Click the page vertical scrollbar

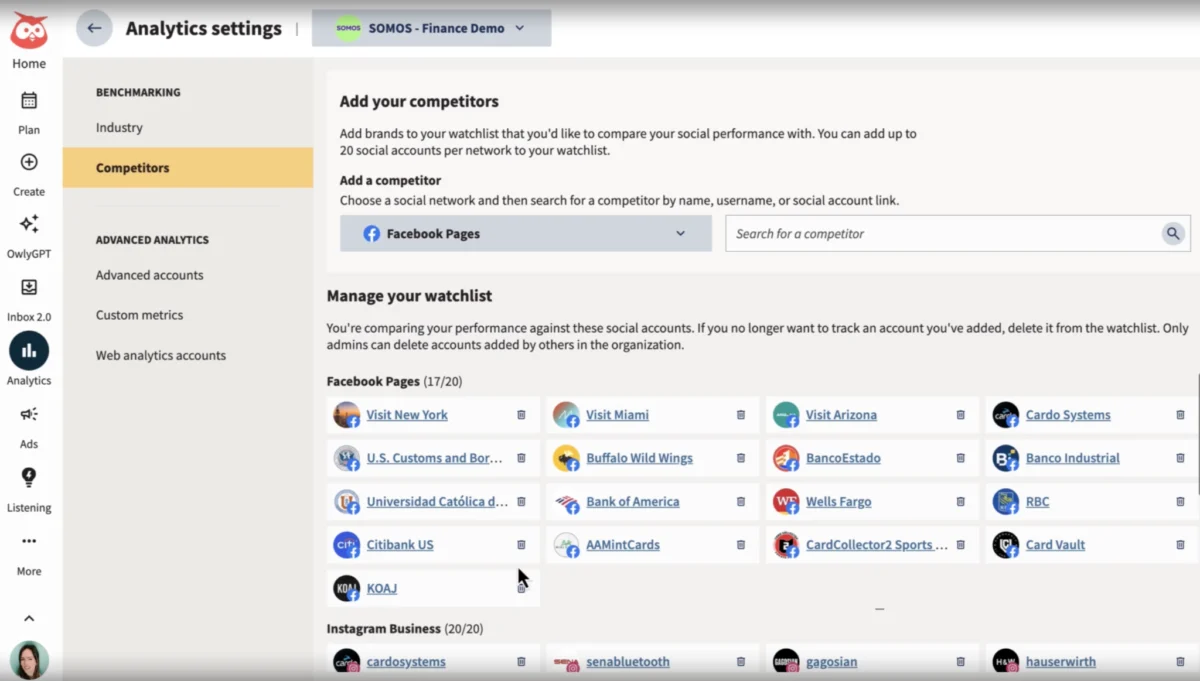pyautogui.click(x=1197, y=435)
